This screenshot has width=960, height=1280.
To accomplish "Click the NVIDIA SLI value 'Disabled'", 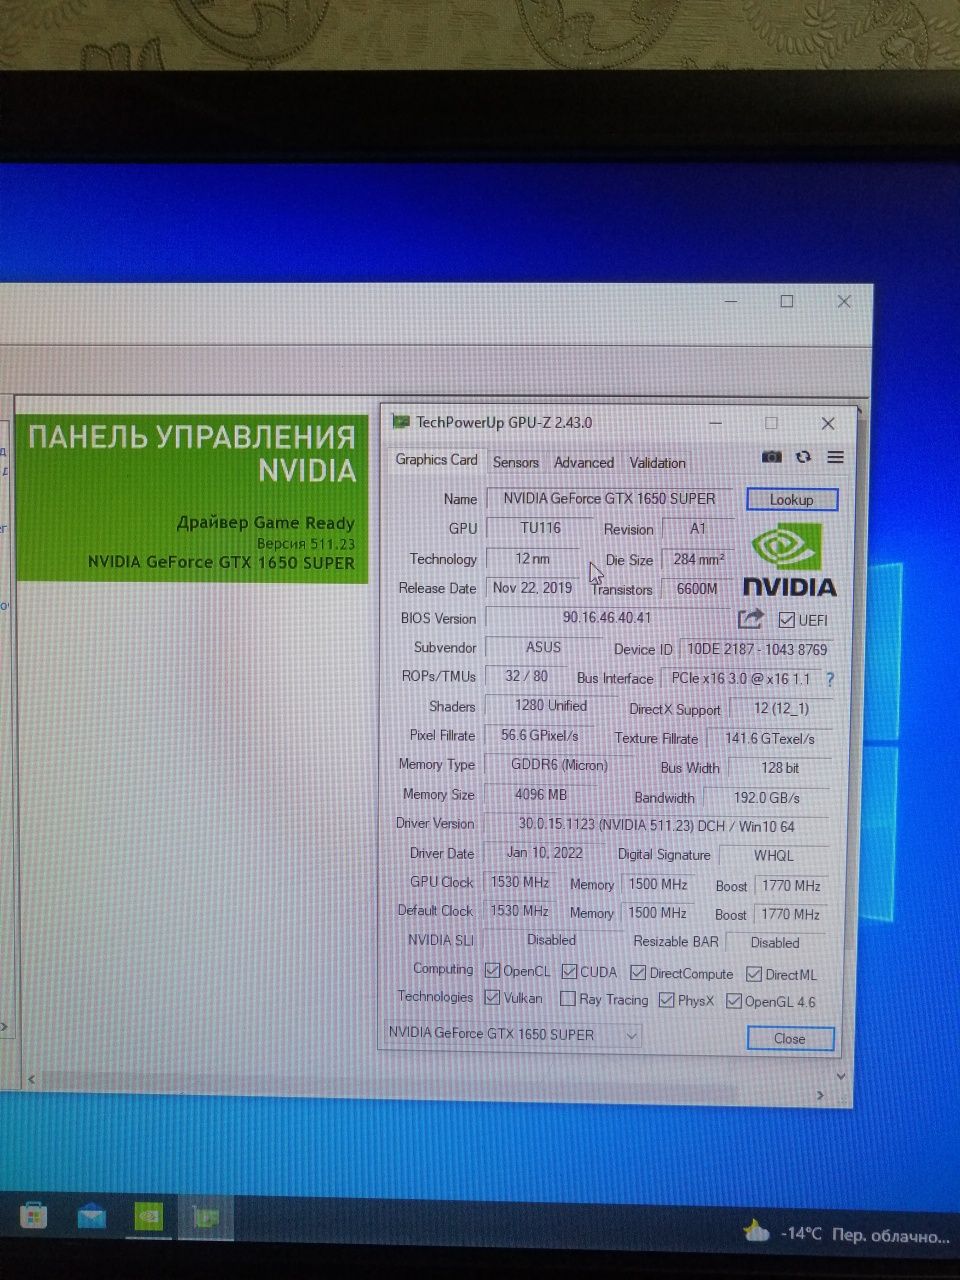I will coord(551,940).
